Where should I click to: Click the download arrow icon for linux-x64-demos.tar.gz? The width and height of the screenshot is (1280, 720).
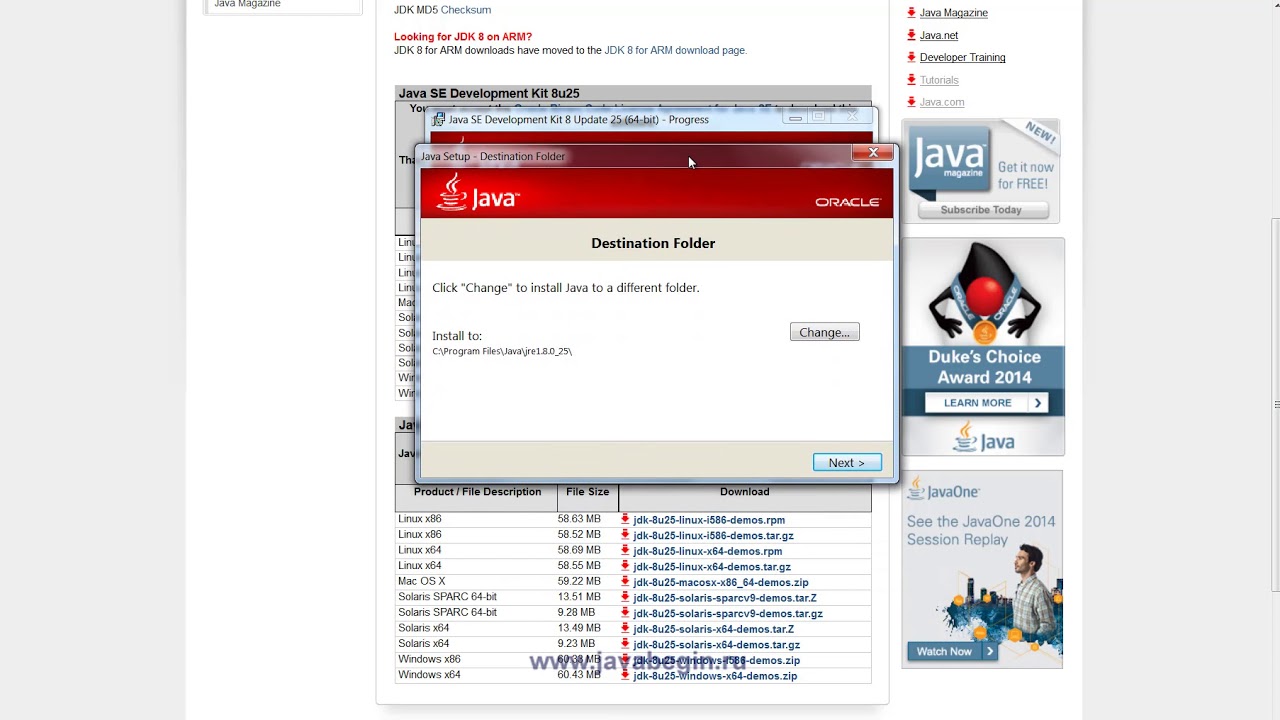coord(625,567)
